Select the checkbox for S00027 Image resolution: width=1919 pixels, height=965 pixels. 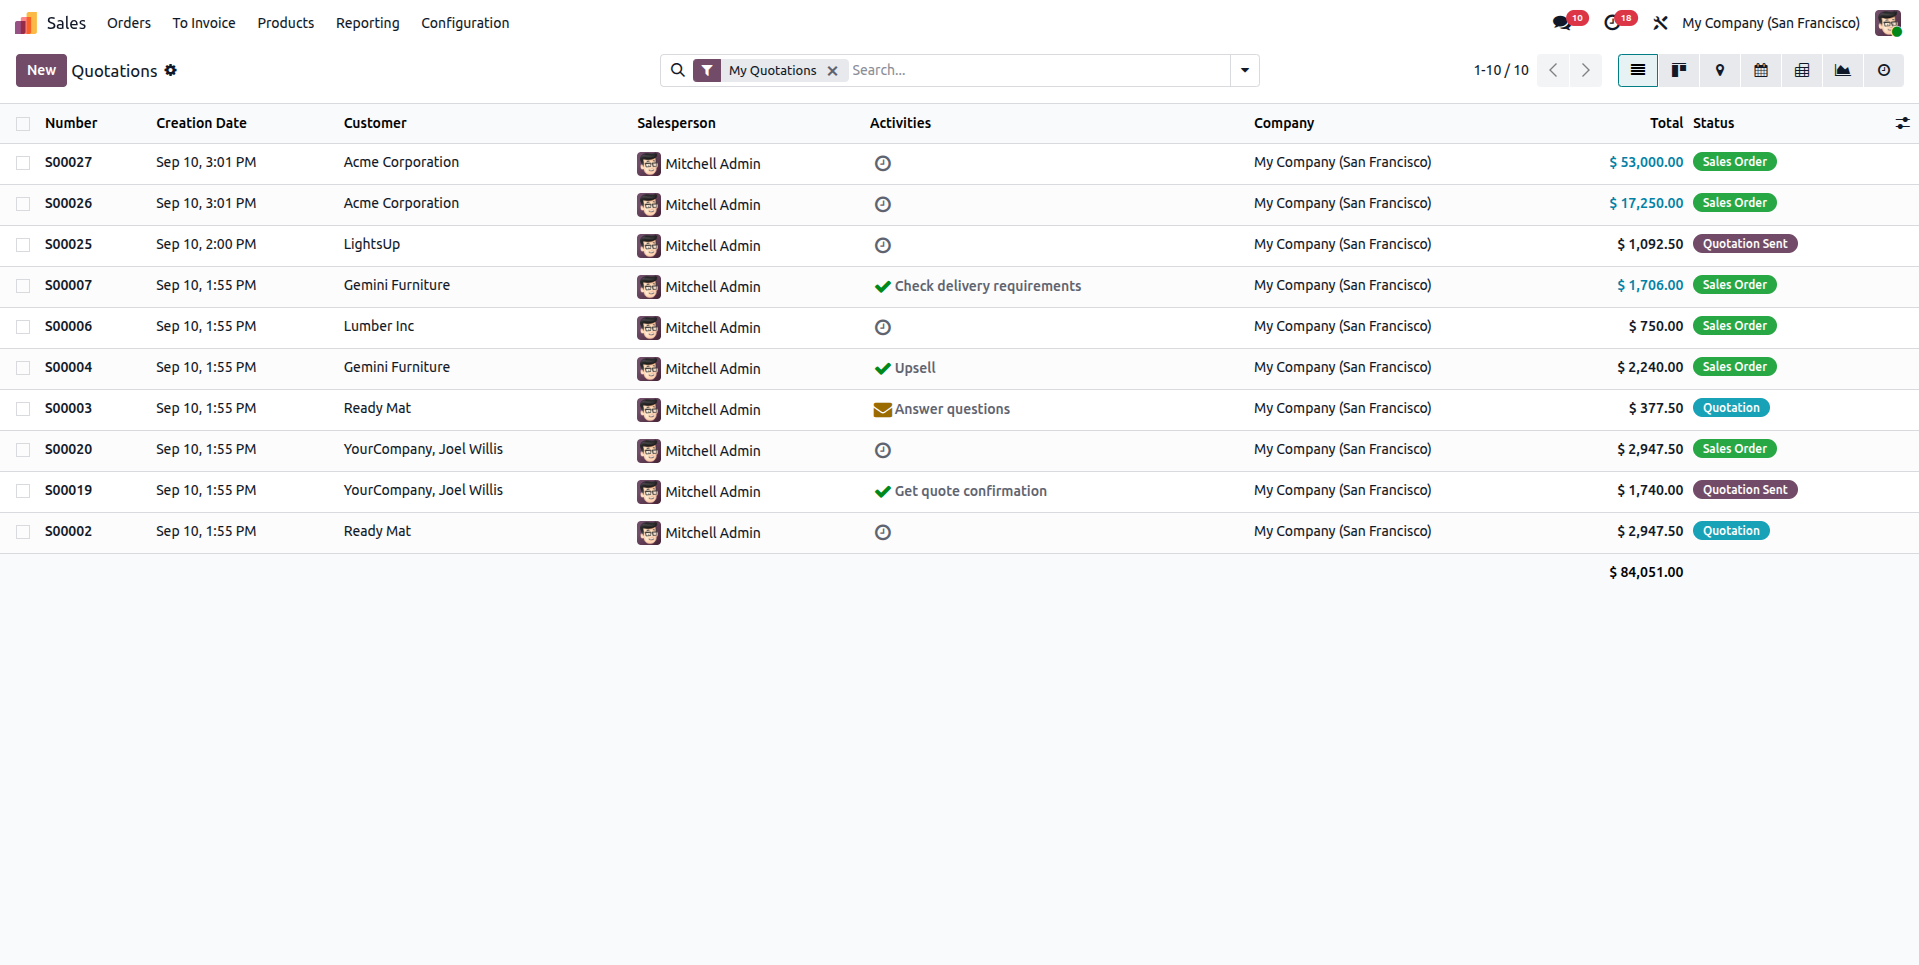point(23,163)
